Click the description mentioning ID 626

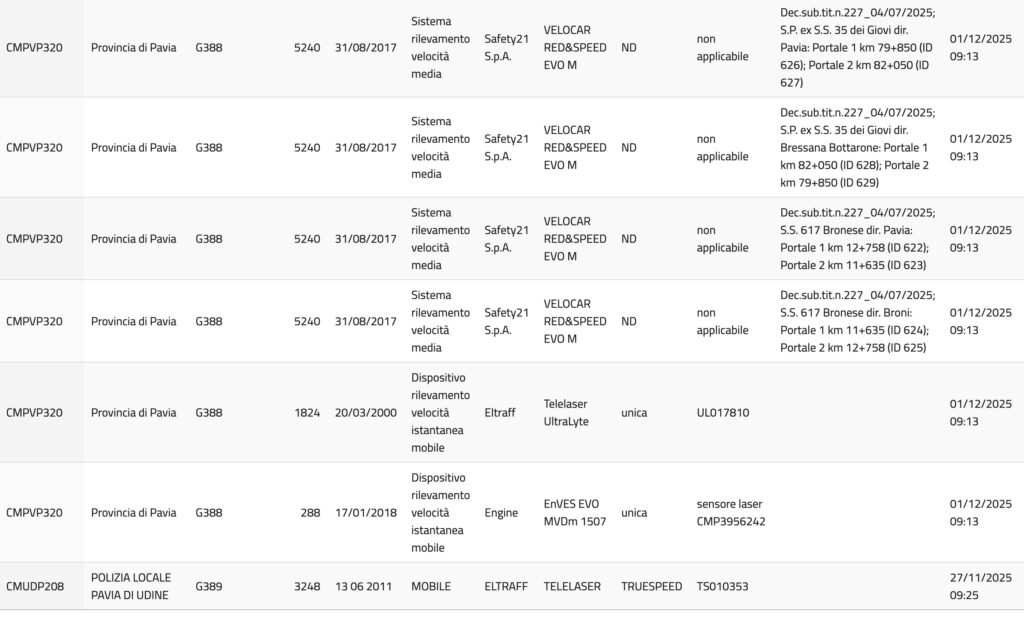tap(857, 48)
